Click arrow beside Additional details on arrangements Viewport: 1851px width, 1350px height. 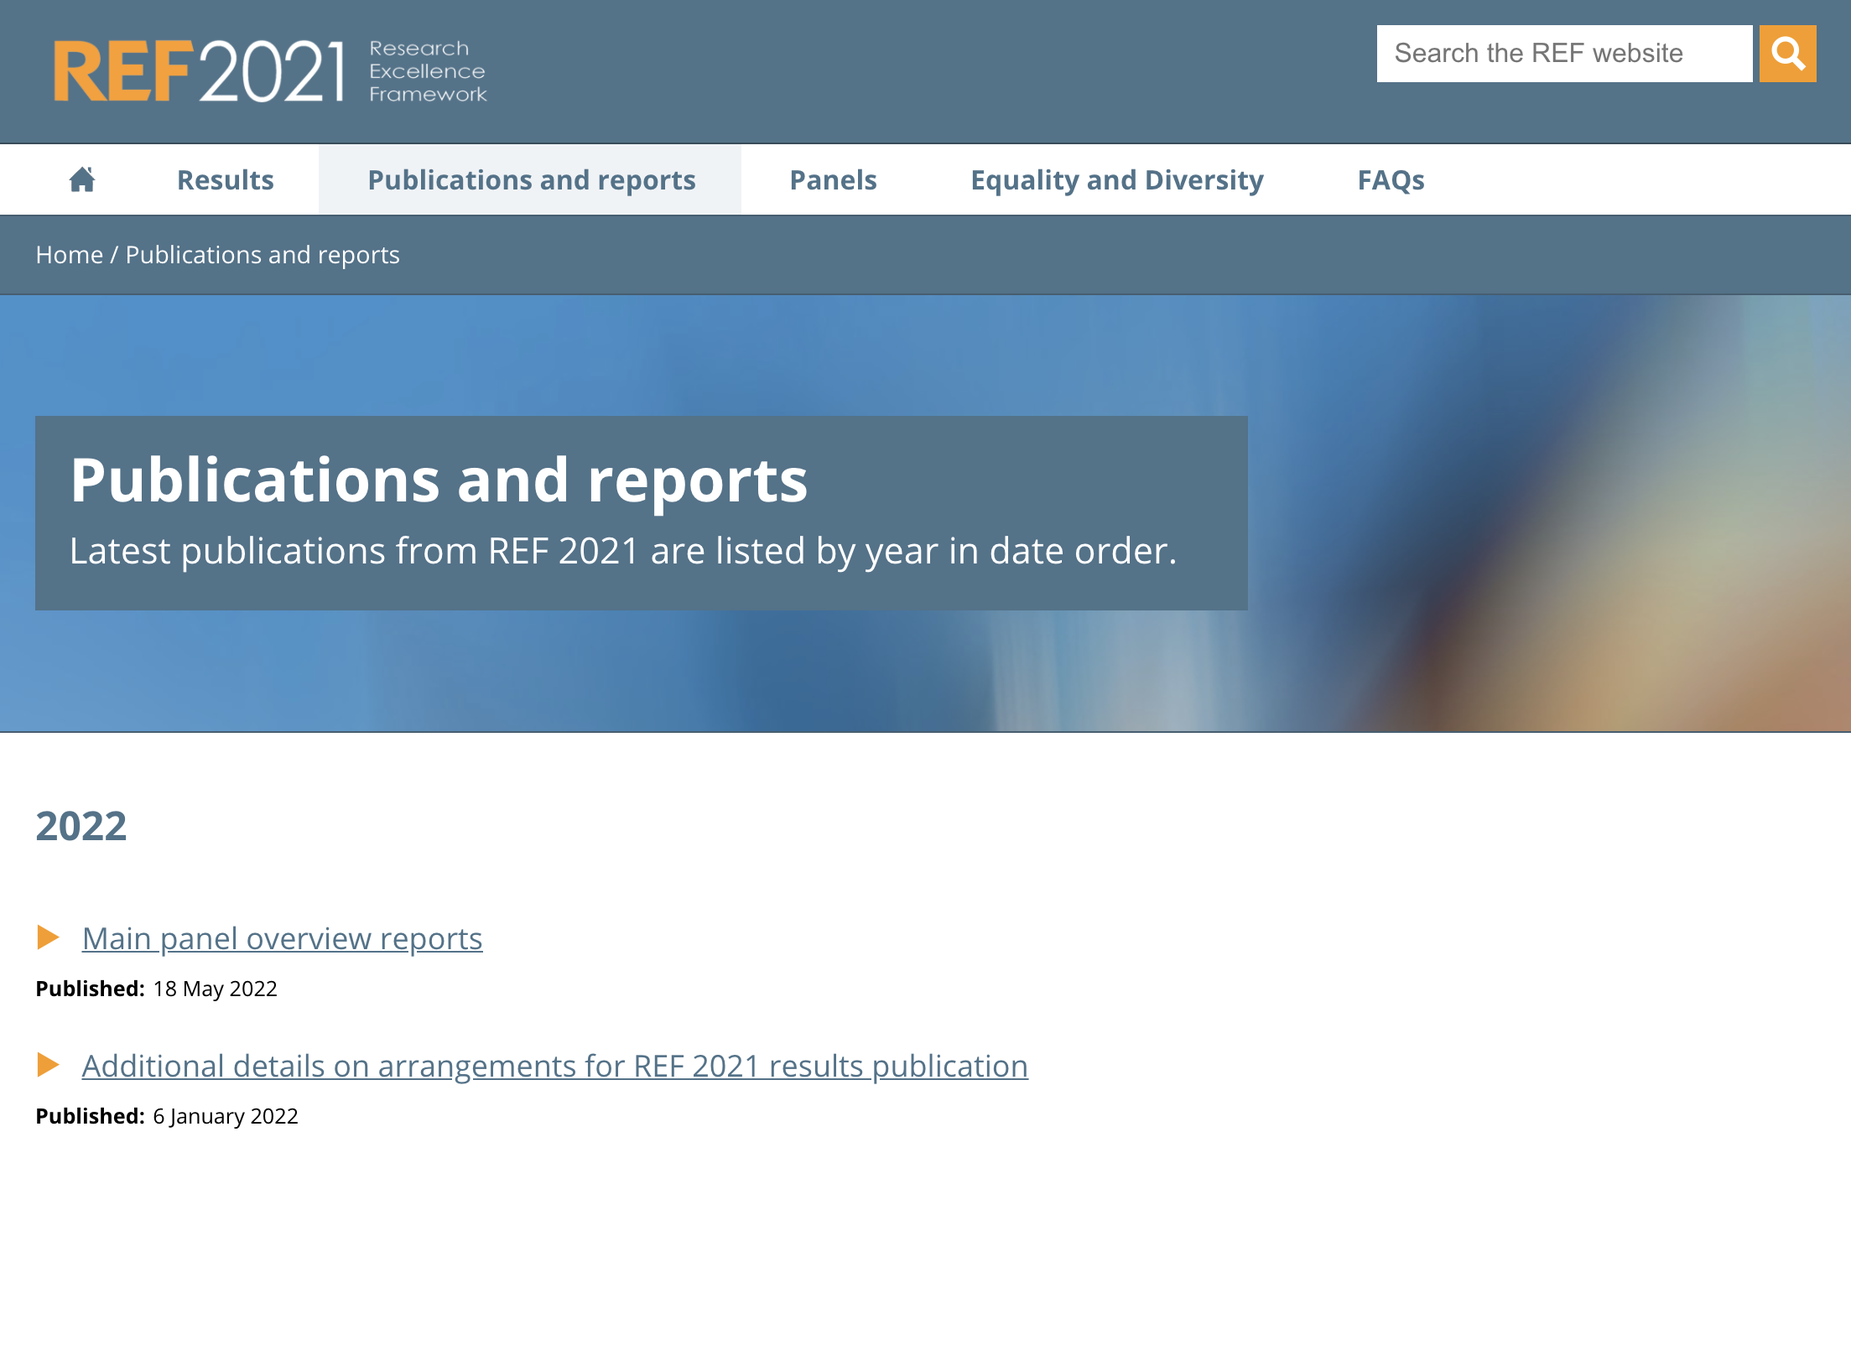(x=48, y=1064)
